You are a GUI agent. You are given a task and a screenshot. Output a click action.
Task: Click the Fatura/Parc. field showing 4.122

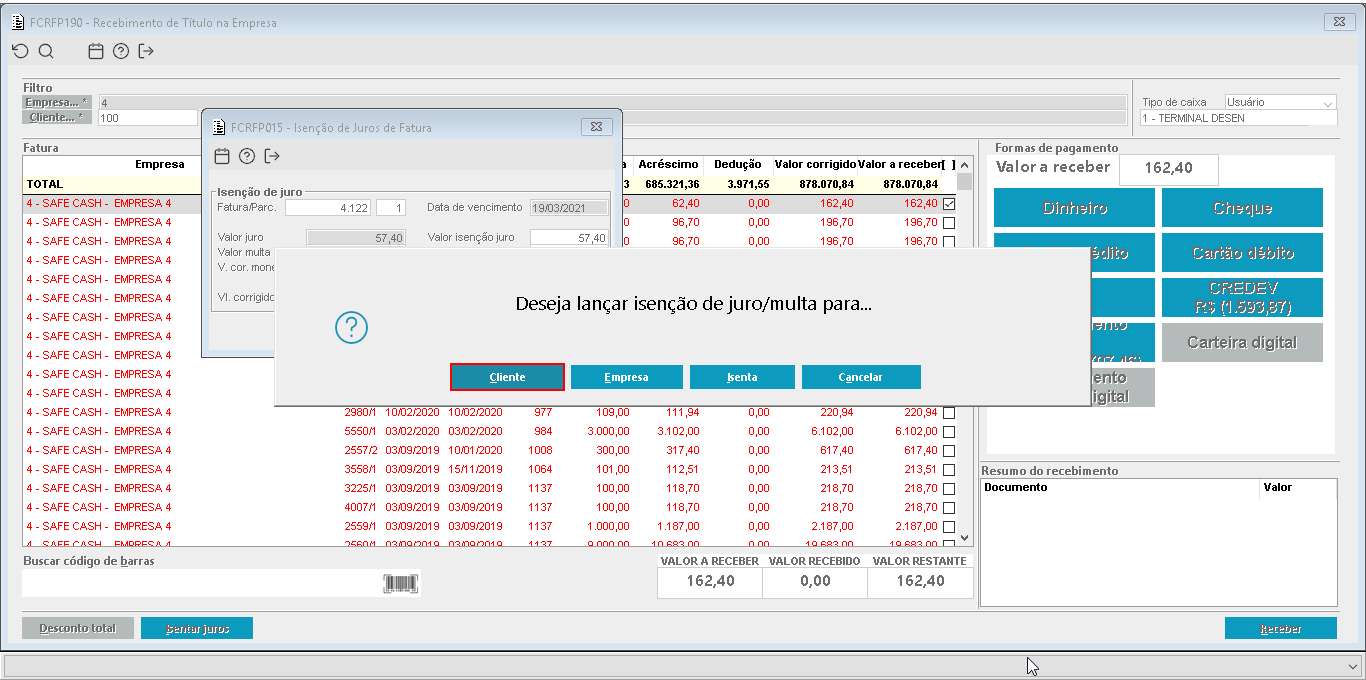point(328,208)
